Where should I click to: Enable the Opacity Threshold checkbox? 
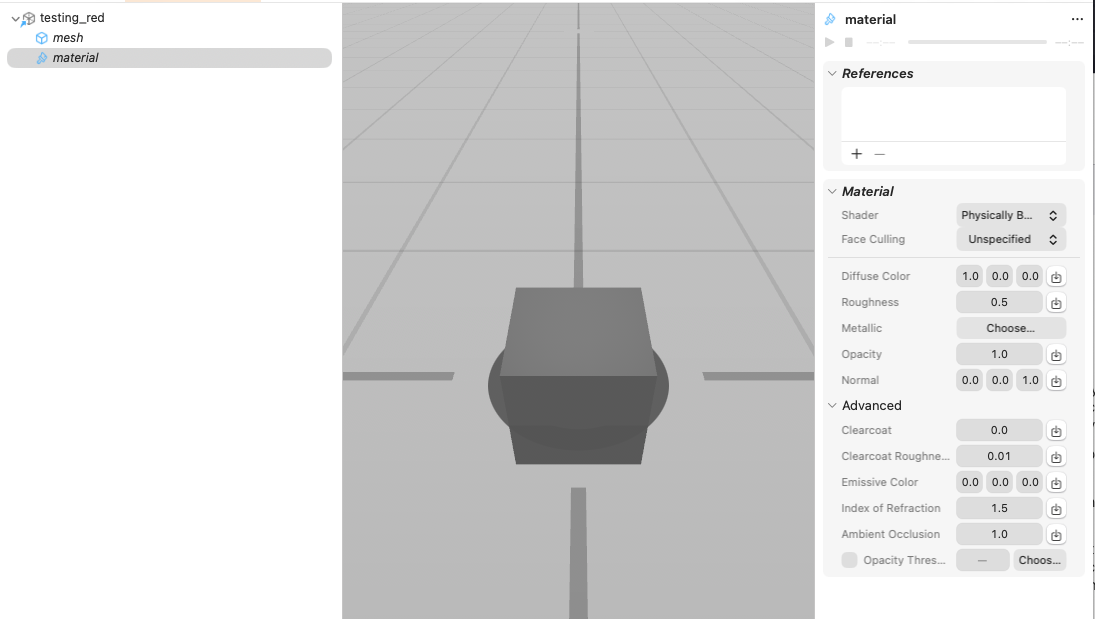point(849,560)
